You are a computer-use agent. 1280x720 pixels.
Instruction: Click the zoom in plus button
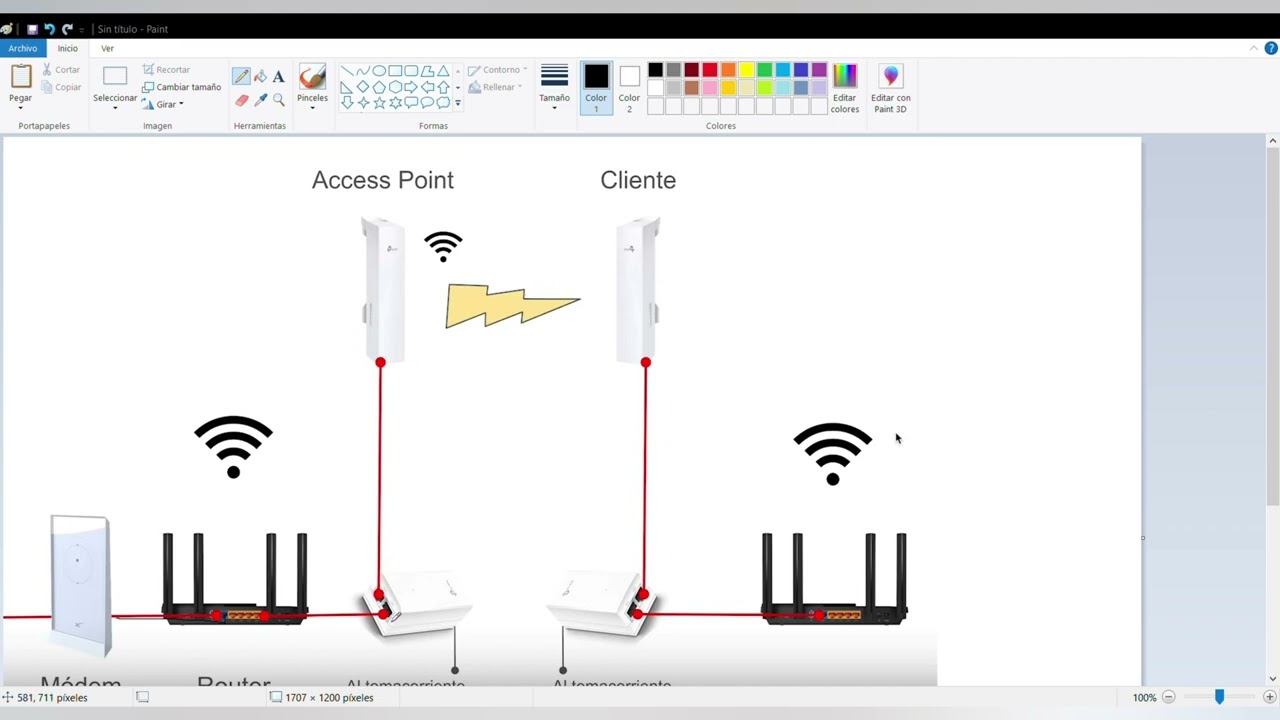point(1269,697)
